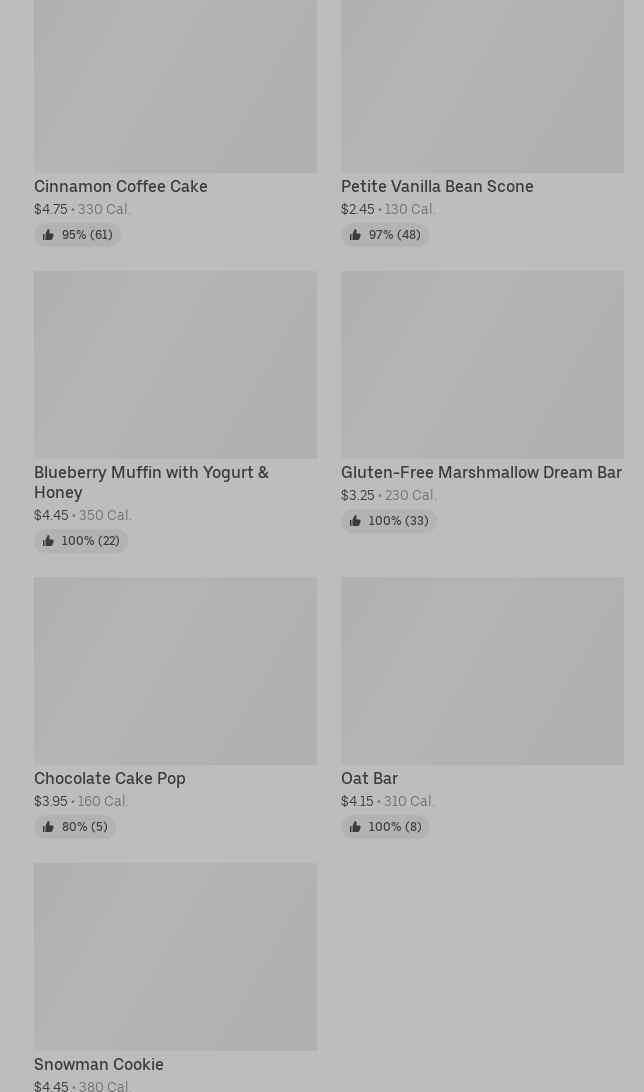This screenshot has width=644, height=1092.
Task: Click the Cinnamon Coffee Cake title
Action: point(121,186)
